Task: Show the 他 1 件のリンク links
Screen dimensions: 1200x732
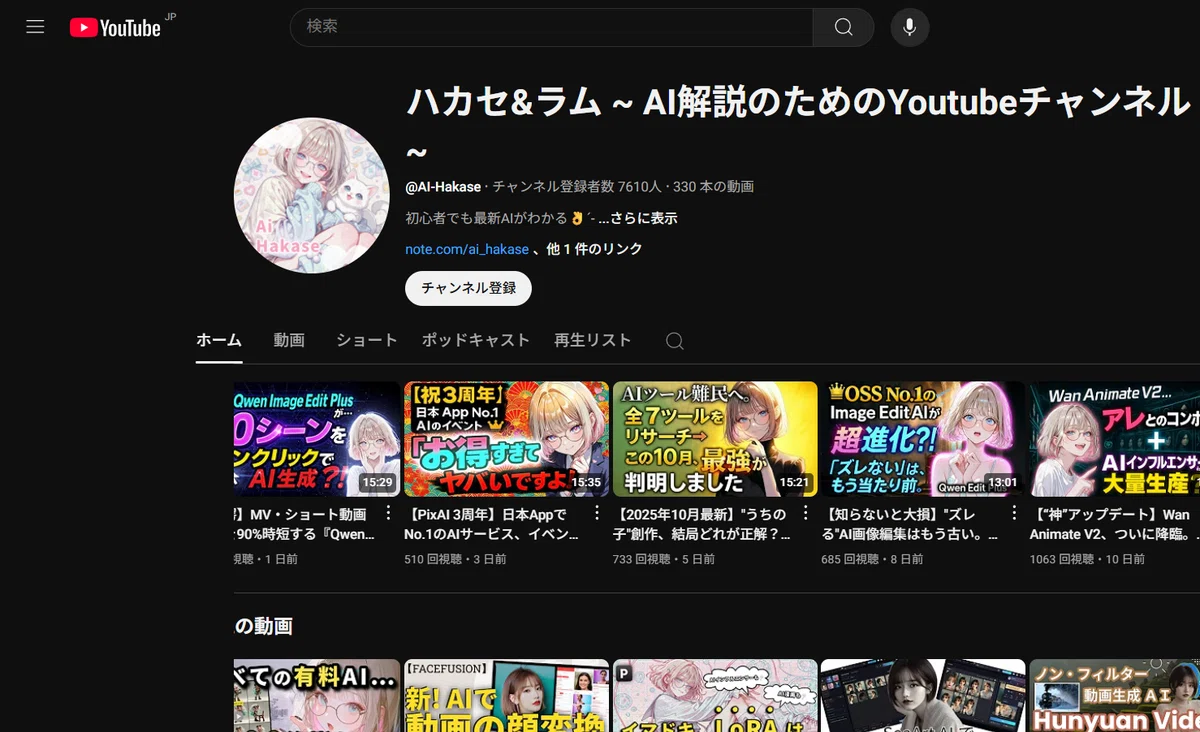Action: 594,249
